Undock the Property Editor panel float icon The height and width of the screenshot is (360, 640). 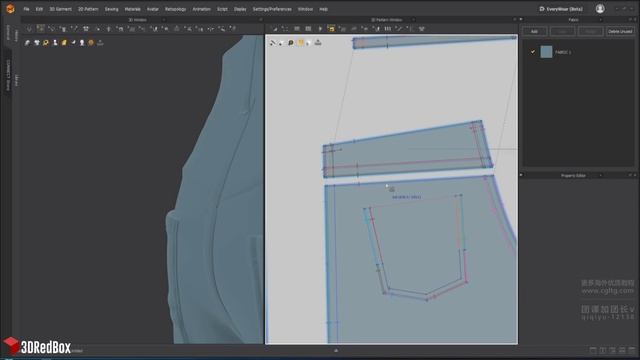pyautogui.click(x=630, y=175)
